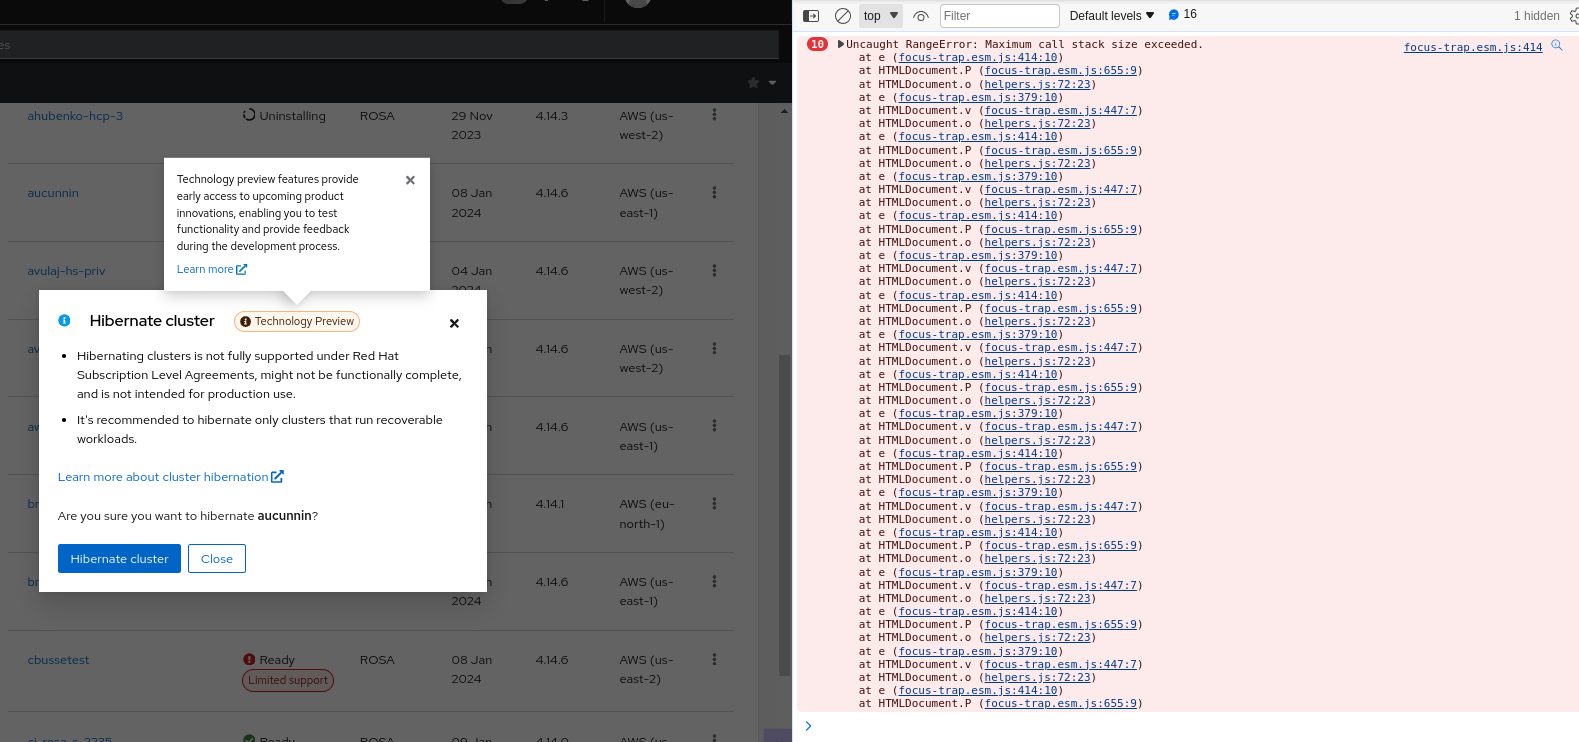Image resolution: width=1579 pixels, height=742 pixels.
Task: Click the magnifier icon beside the error source
Action: [x=1557, y=45]
